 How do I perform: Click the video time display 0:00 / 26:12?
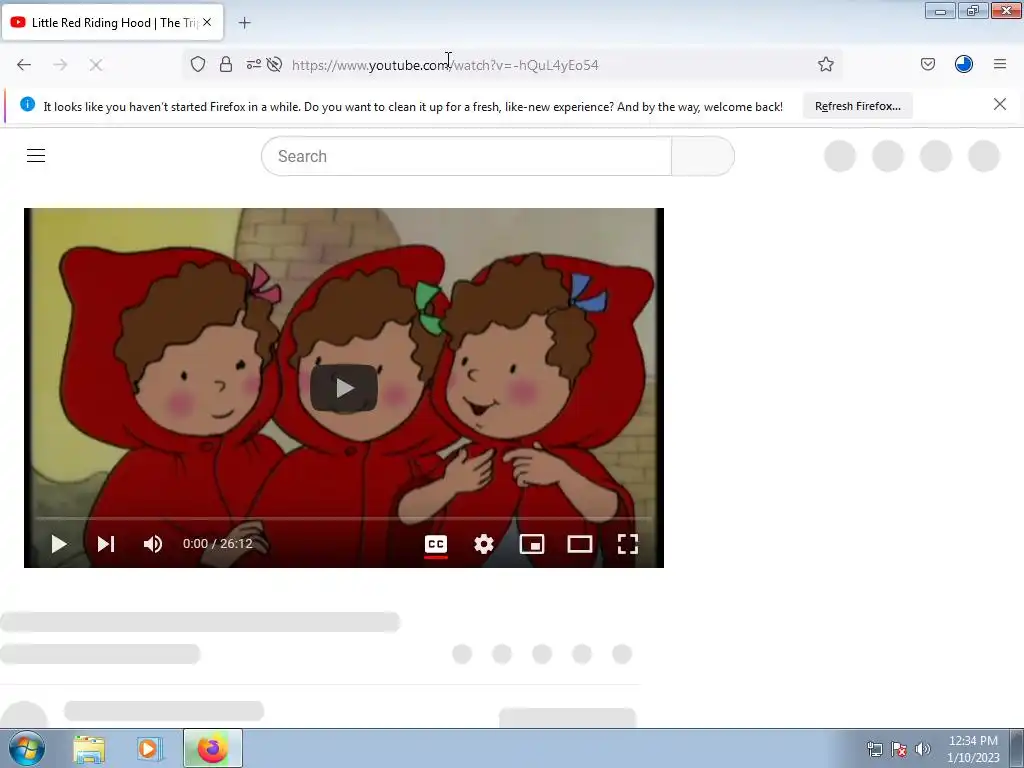(217, 544)
